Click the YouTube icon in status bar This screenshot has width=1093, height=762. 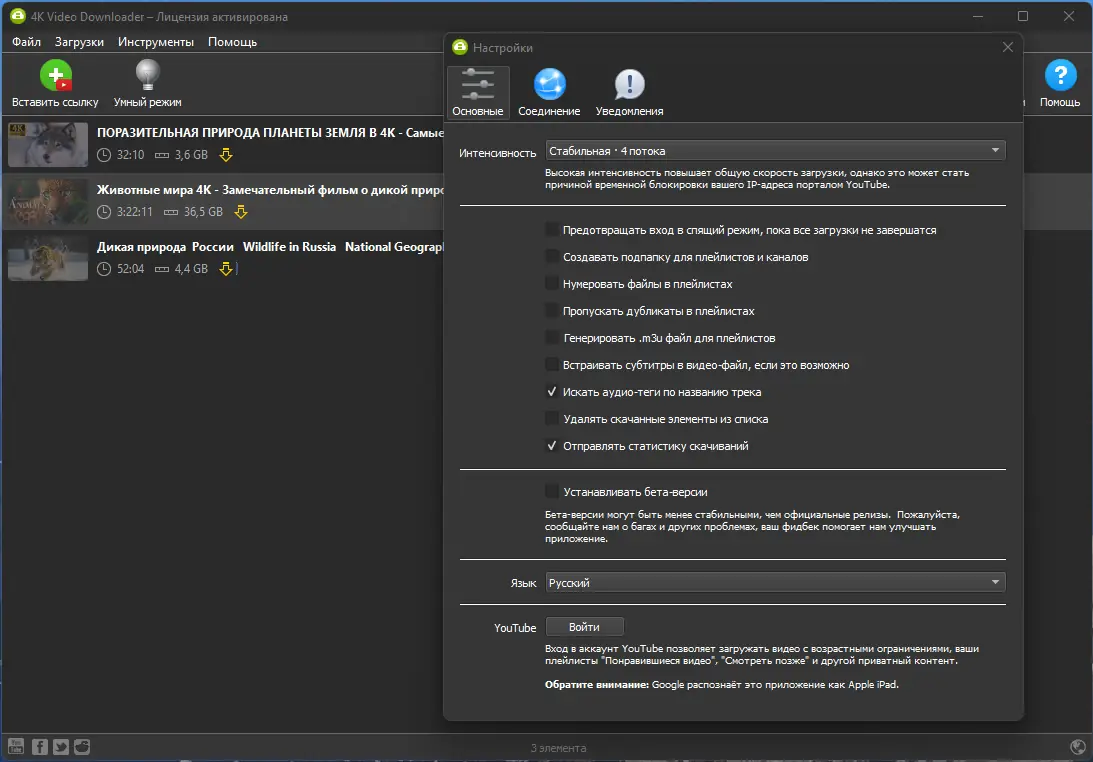click(17, 746)
